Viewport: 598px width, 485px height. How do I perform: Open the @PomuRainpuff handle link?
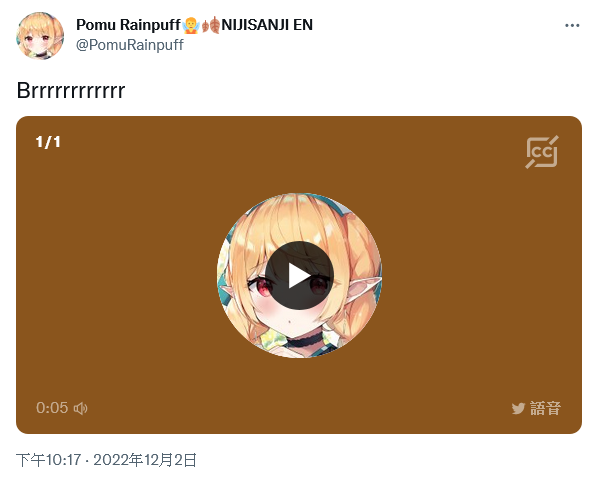click(x=130, y=45)
